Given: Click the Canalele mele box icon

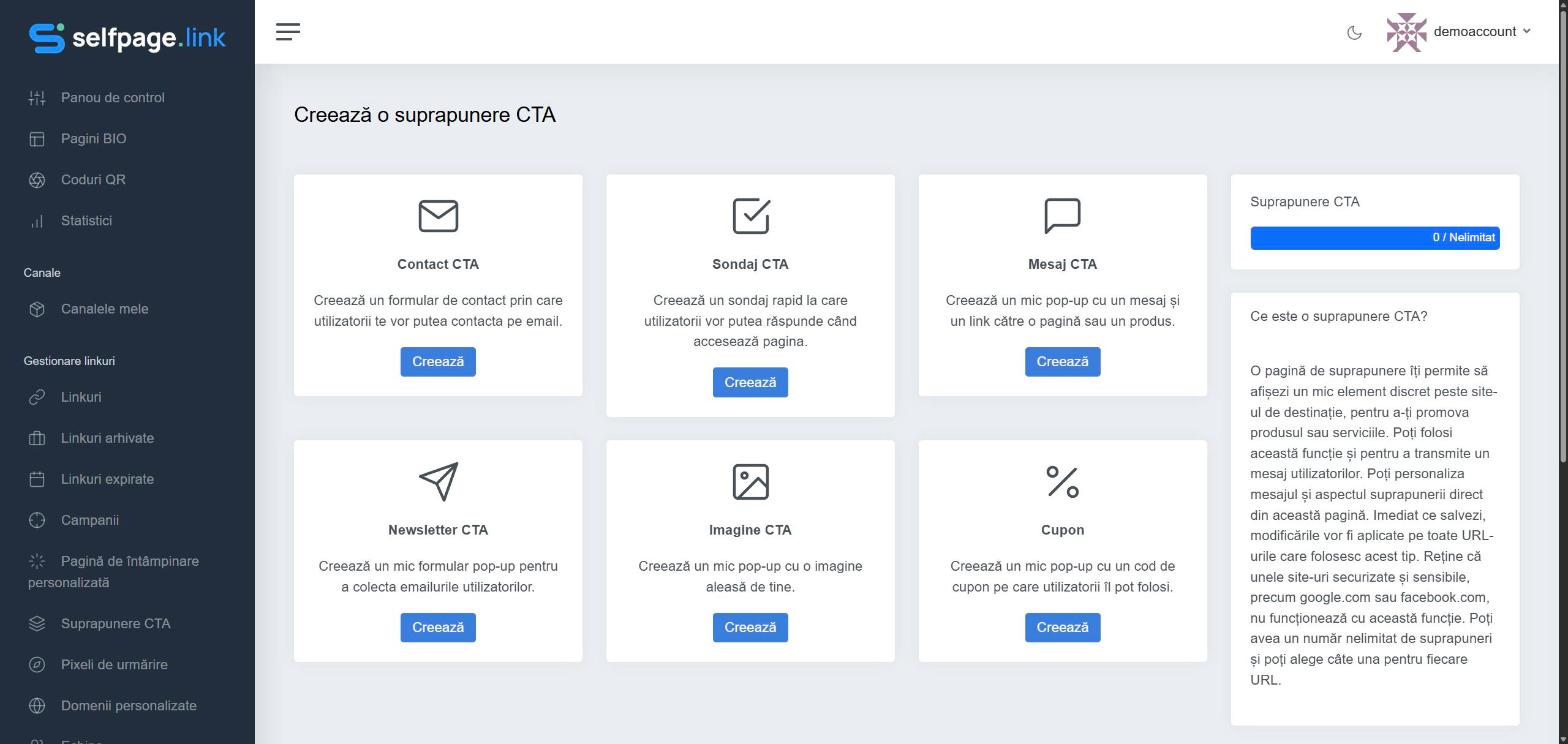Looking at the screenshot, I should click(x=37, y=309).
